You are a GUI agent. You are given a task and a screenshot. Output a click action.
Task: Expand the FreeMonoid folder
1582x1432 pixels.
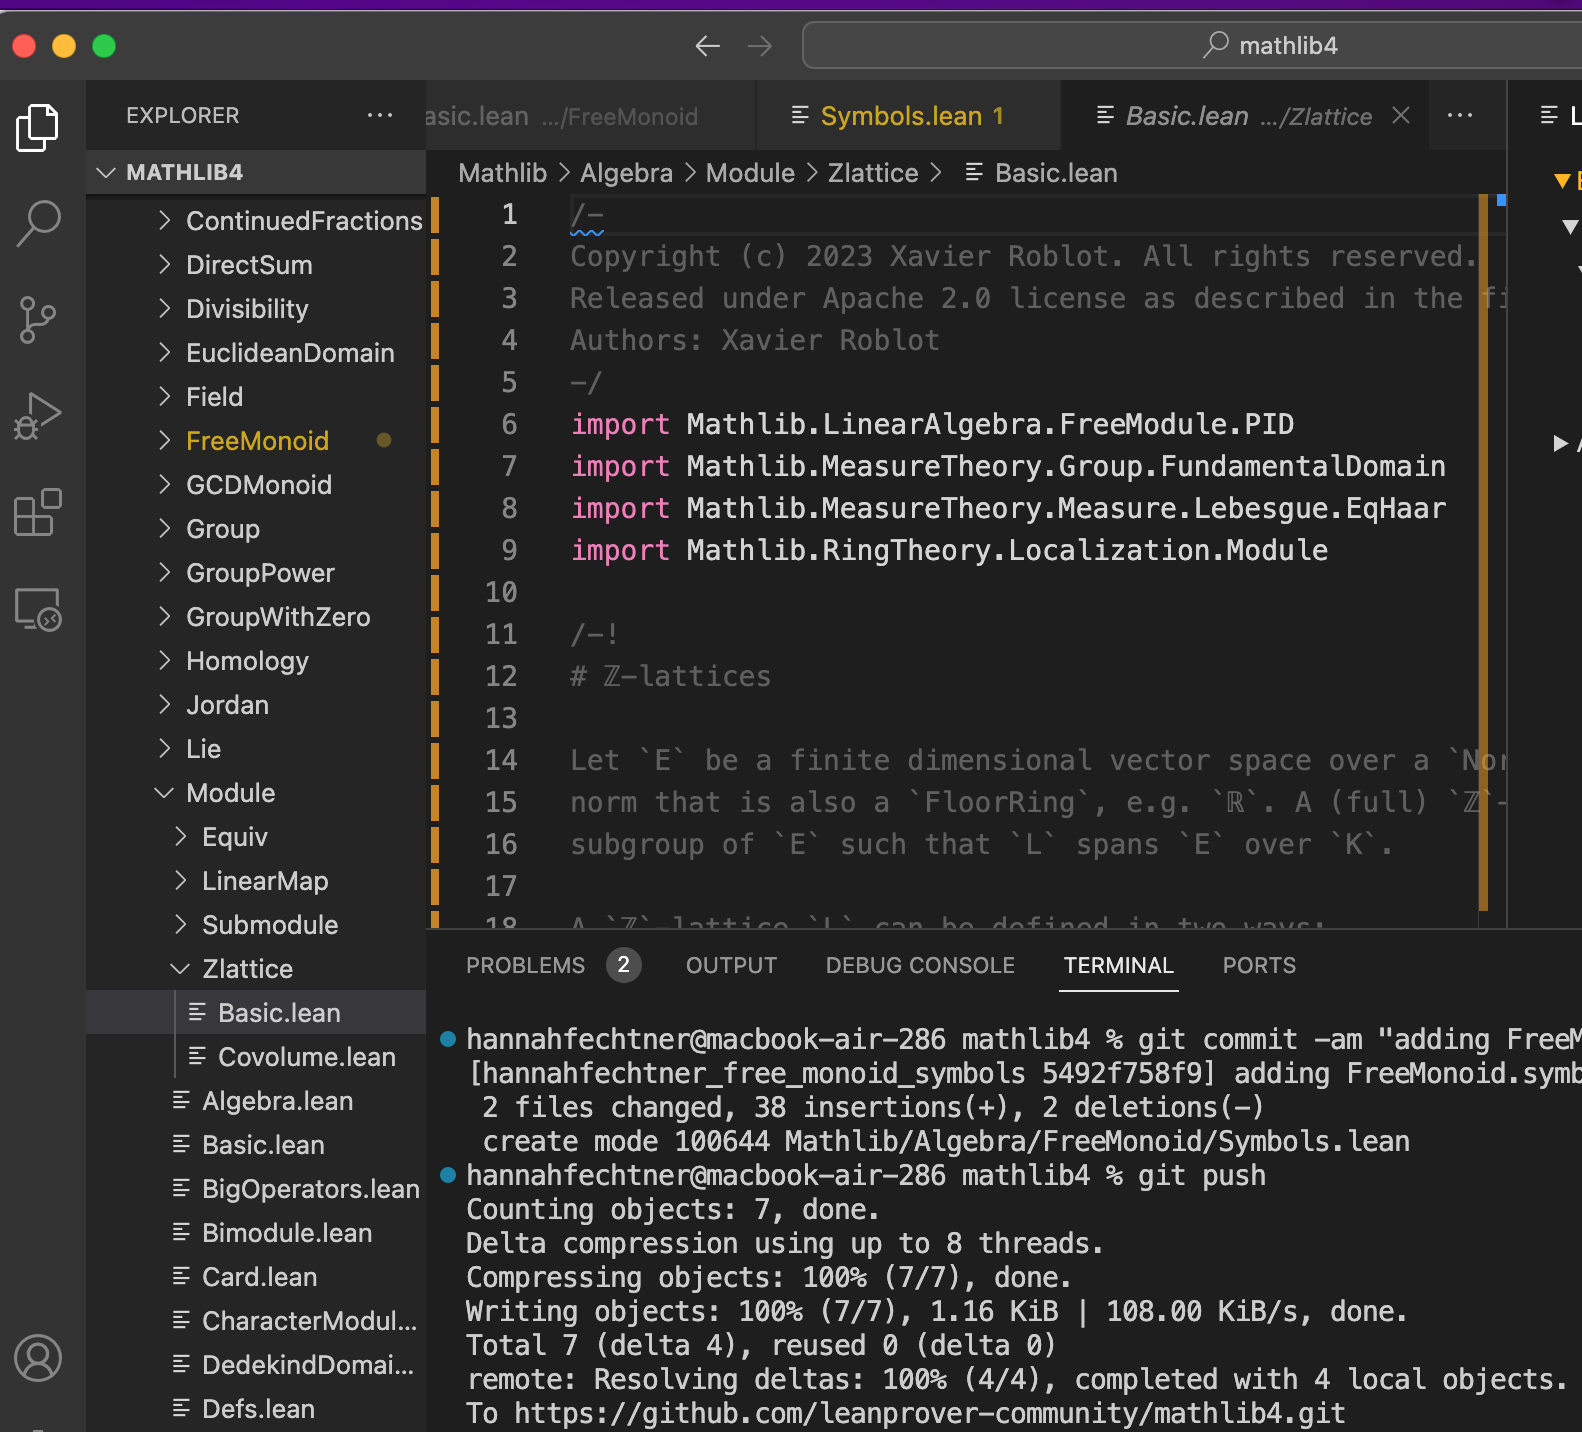[x=256, y=441]
